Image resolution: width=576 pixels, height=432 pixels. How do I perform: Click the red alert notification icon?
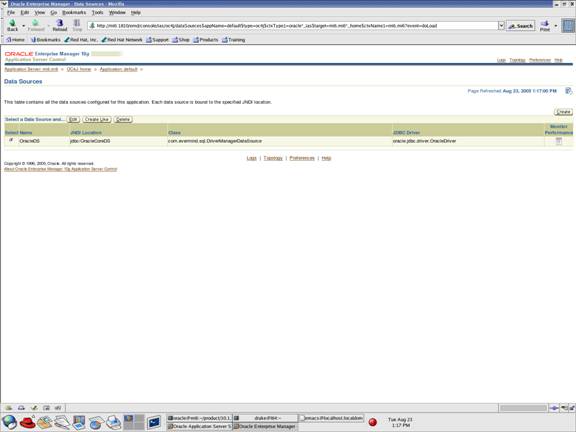372,422
